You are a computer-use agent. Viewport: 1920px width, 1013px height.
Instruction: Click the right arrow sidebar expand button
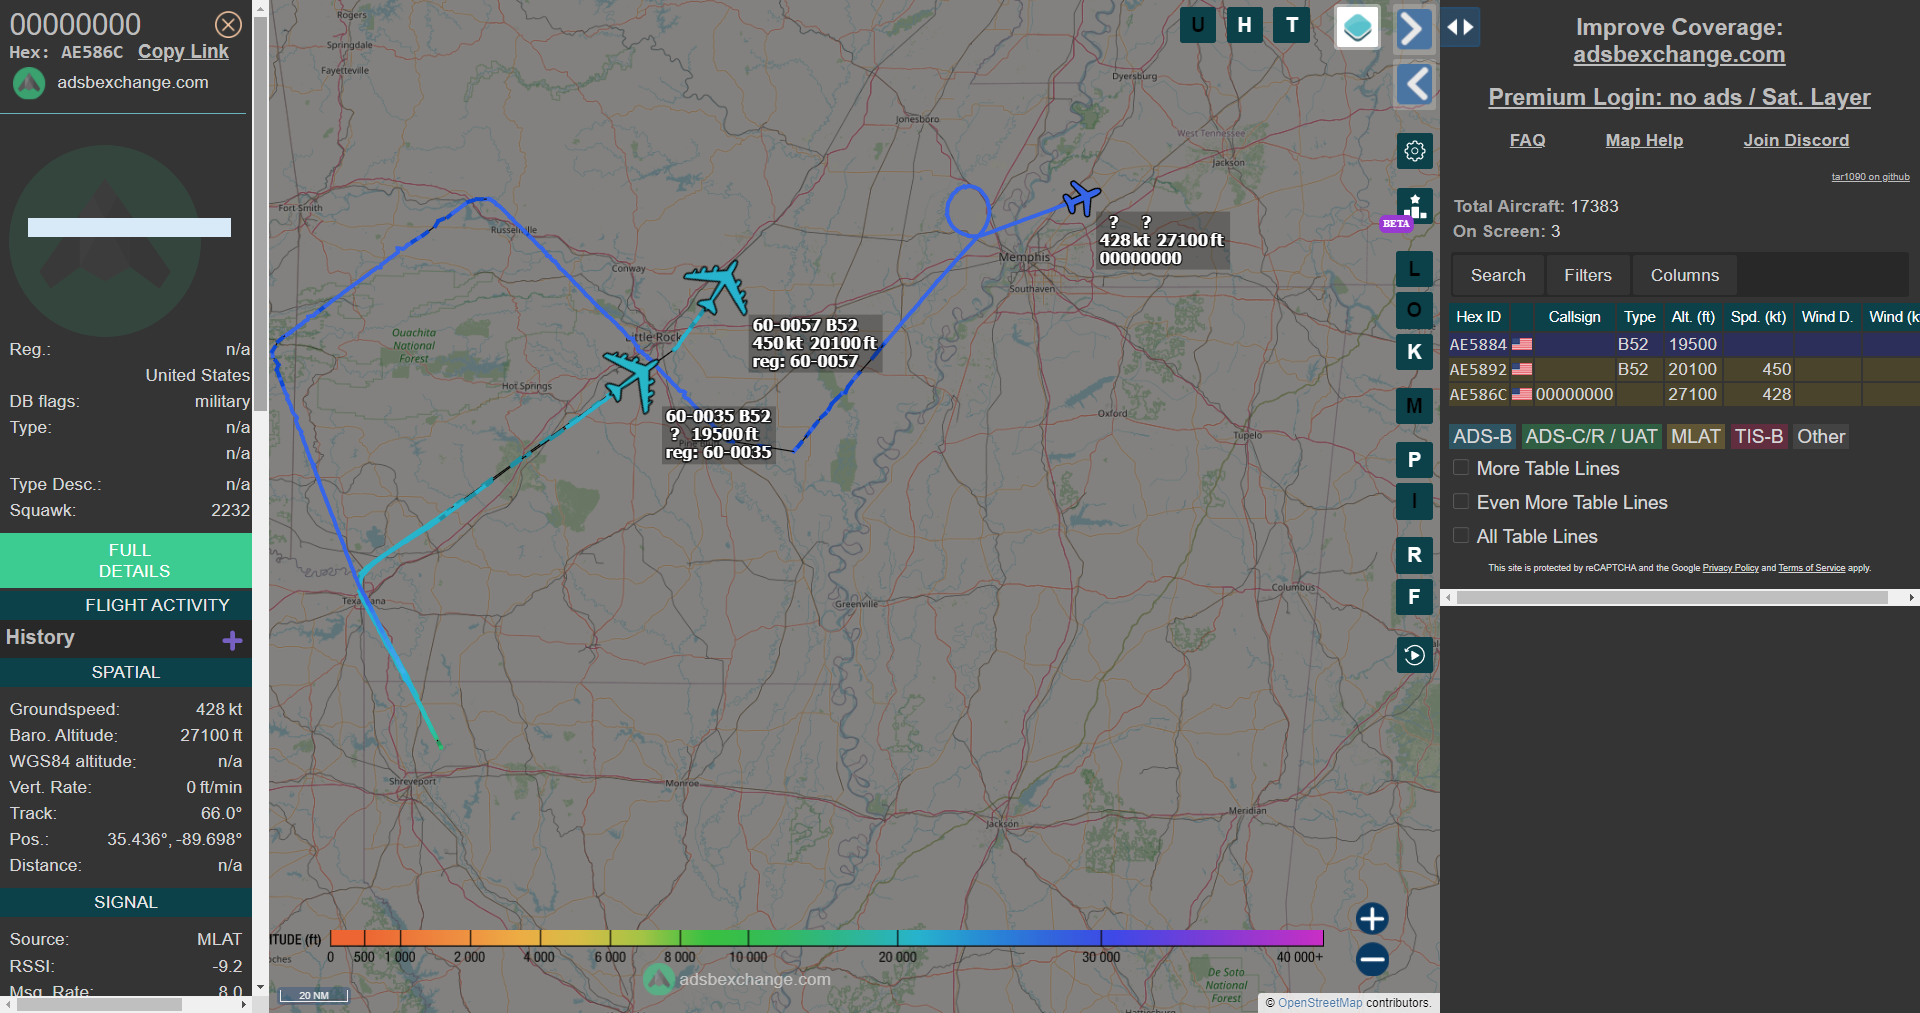click(1413, 29)
